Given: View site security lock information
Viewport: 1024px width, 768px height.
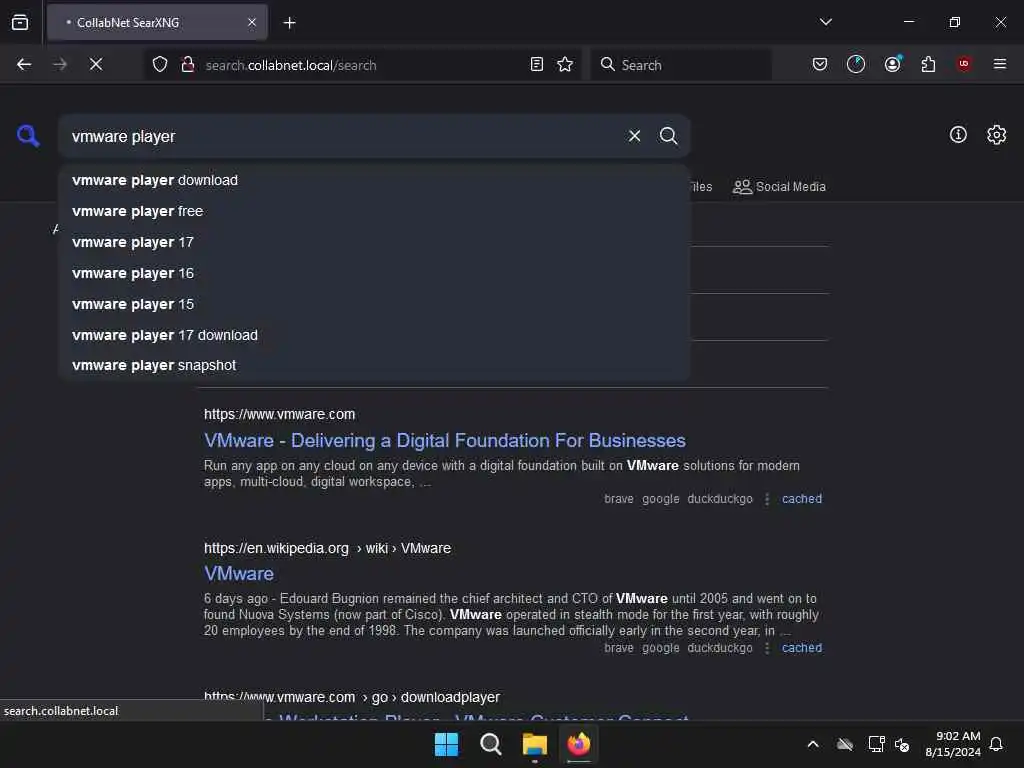Looking at the screenshot, I should 187,64.
